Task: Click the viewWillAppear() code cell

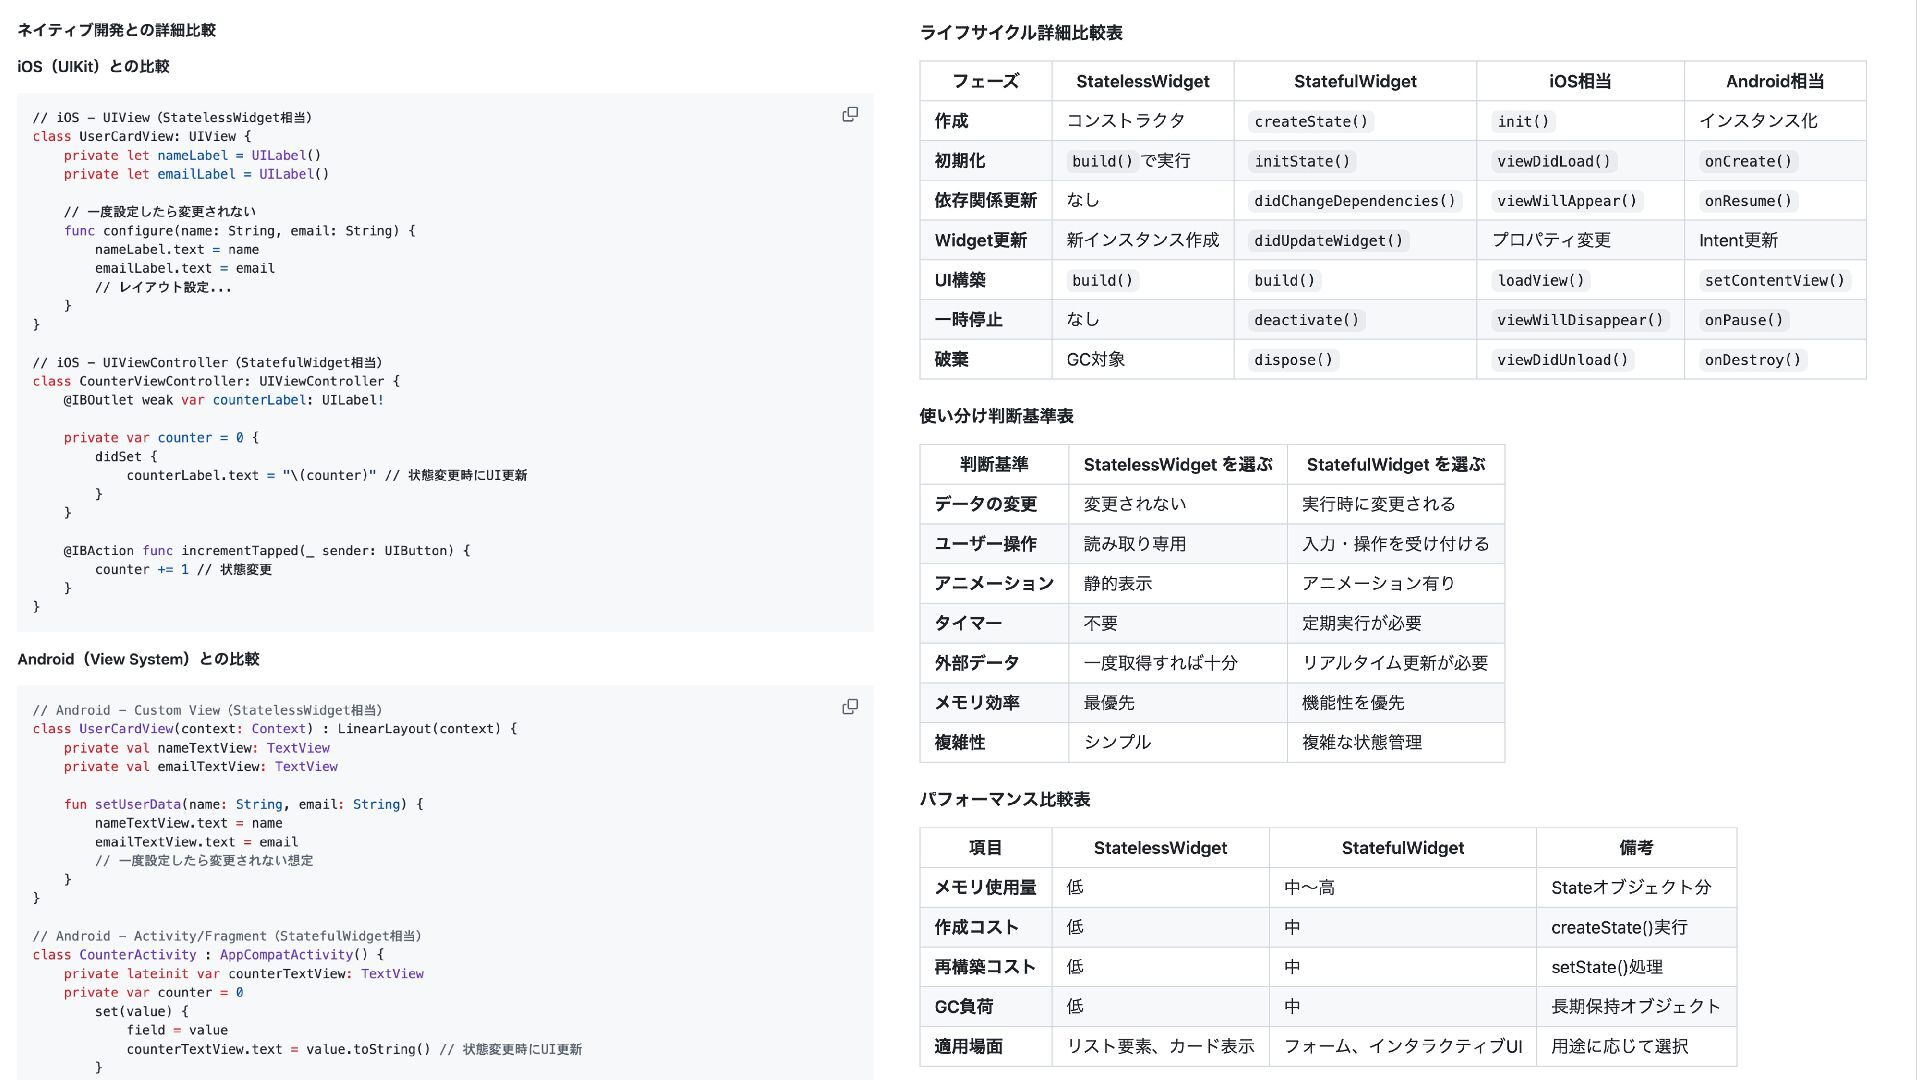Action: click(x=1566, y=201)
